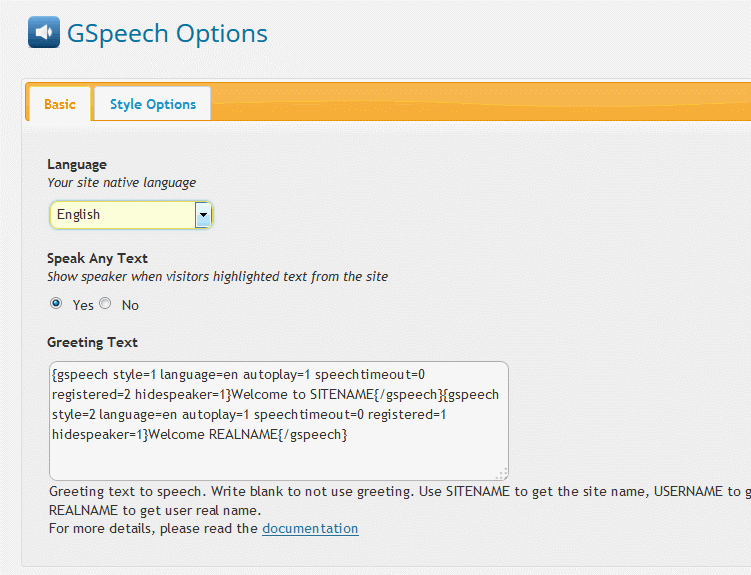Click the Language label
The image size is (751, 575).
pyautogui.click(x=77, y=165)
